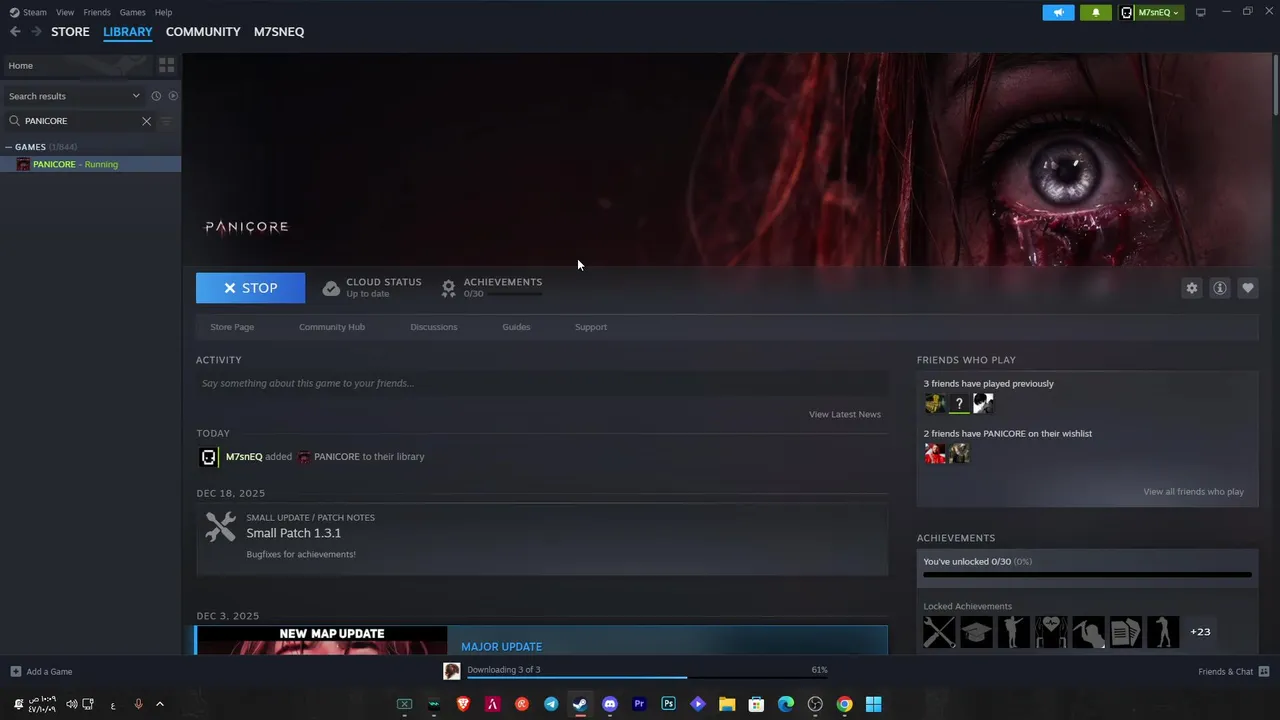Click the Cloud Status icon
Screen dimensions: 1280x720
(331, 288)
